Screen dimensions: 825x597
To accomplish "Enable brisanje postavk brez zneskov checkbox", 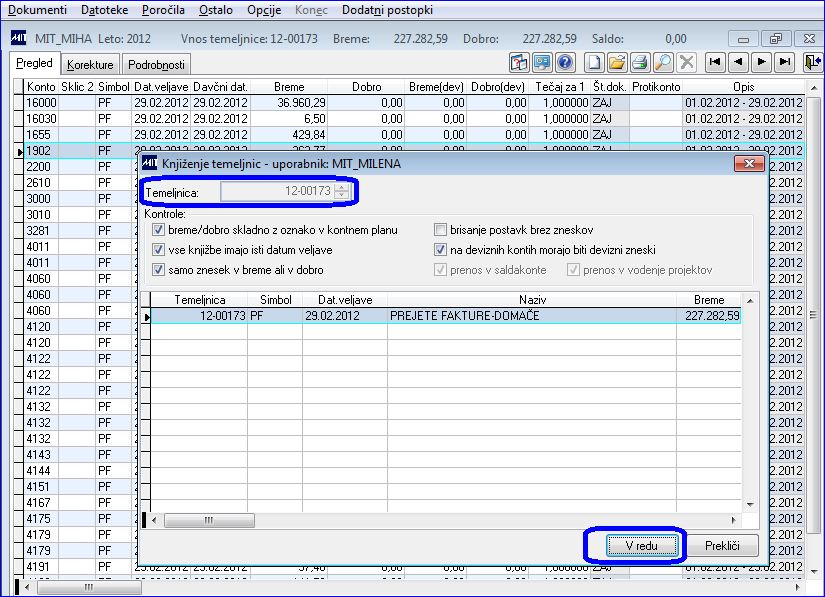I will [x=440, y=230].
